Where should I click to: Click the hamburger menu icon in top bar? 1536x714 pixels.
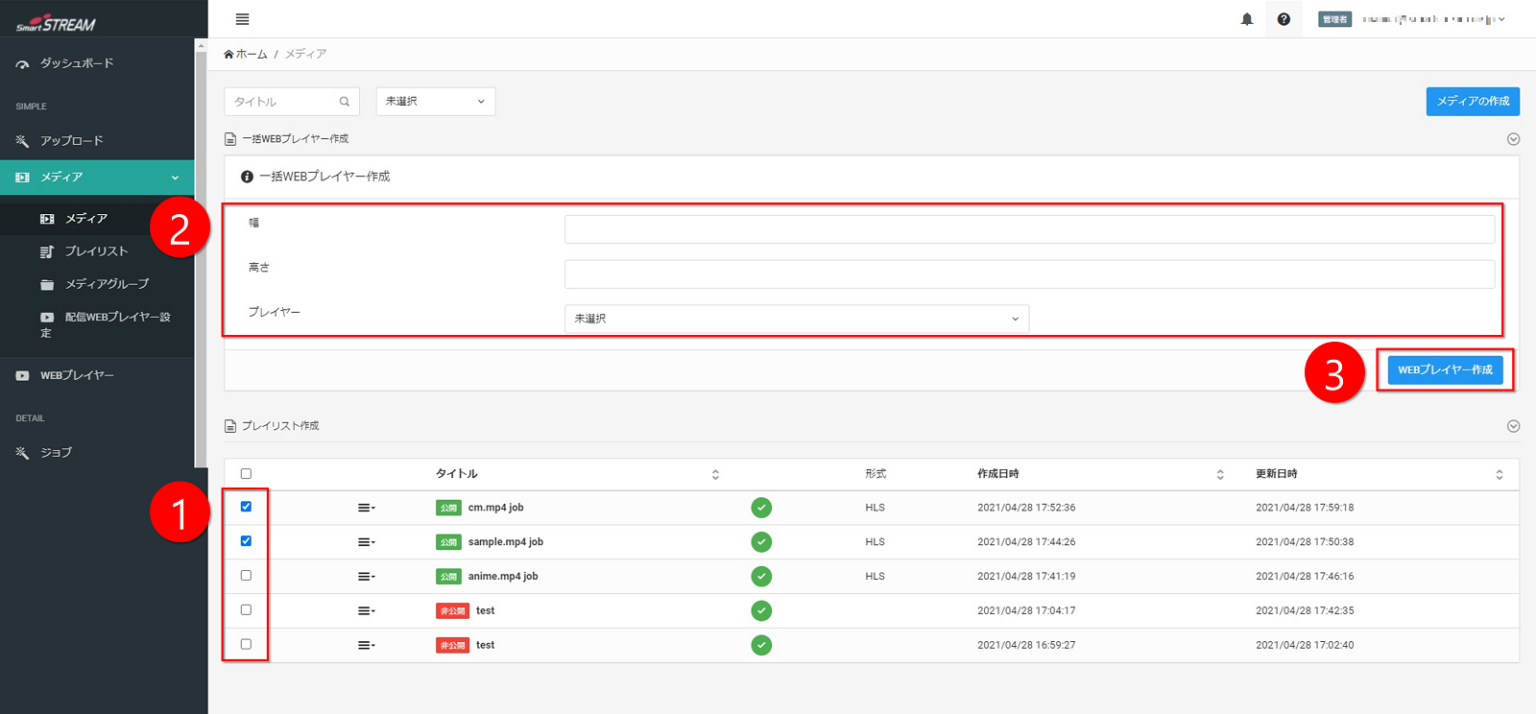point(242,19)
